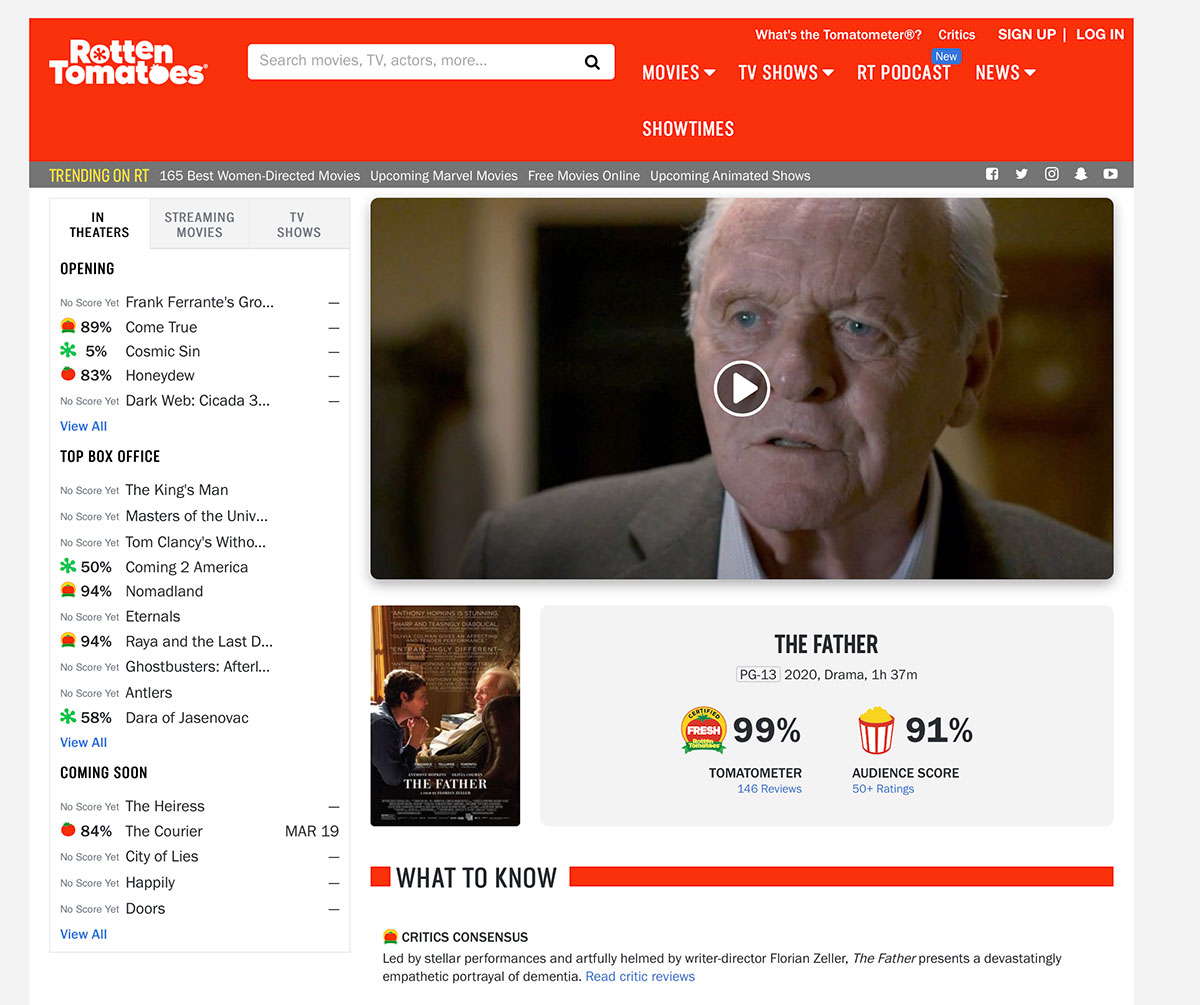Click the Sign Up link
Viewport: 1200px width, 1005px height.
(1027, 34)
